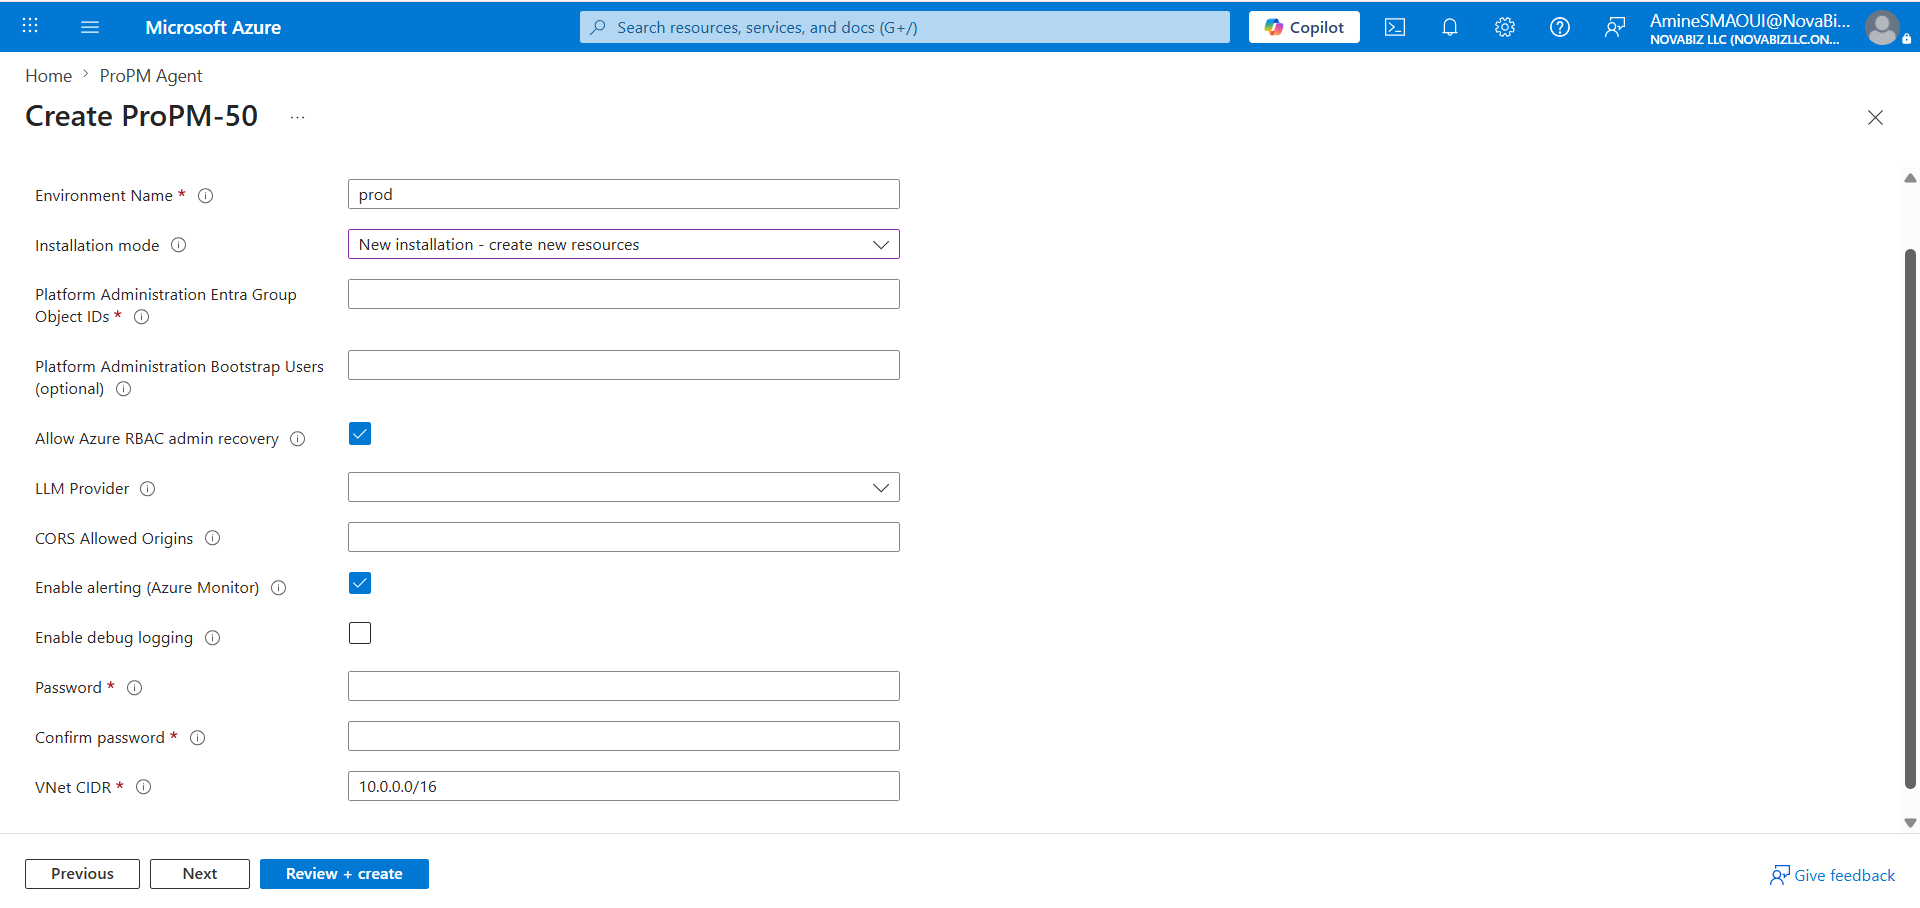Click the form scrollbar down arrow
Screen dimensions: 1920x908
pos(1910,823)
